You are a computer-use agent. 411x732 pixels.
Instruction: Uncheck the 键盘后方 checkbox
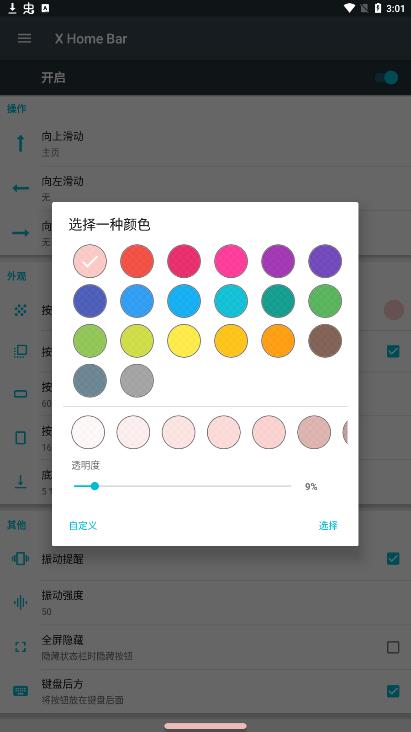click(393, 691)
